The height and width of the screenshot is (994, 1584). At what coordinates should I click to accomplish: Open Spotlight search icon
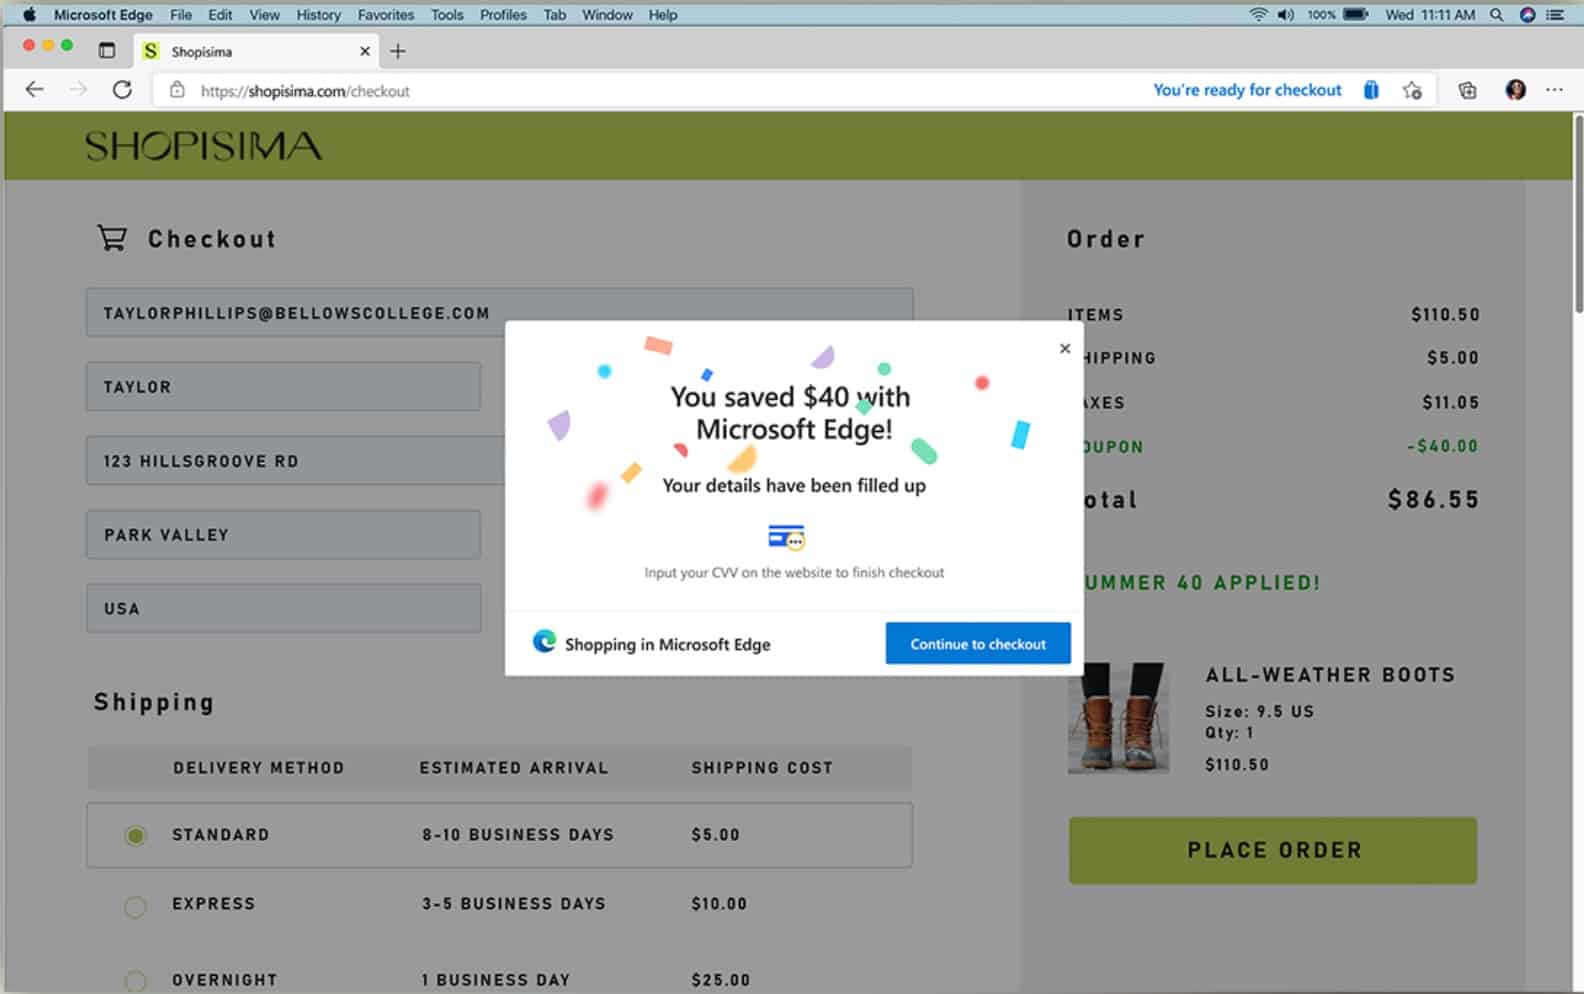point(1497,15)
